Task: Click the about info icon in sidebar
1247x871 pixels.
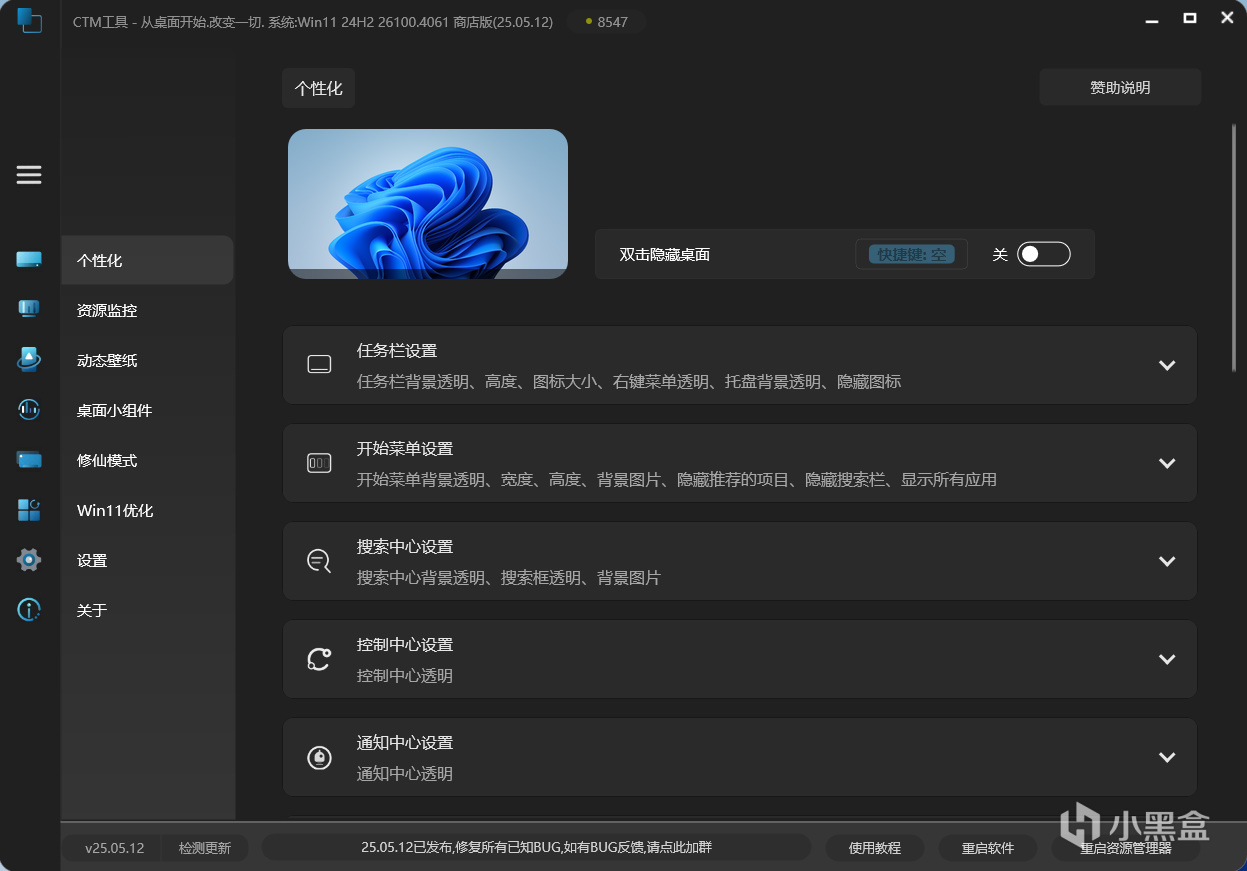Action: coord(29,609)
